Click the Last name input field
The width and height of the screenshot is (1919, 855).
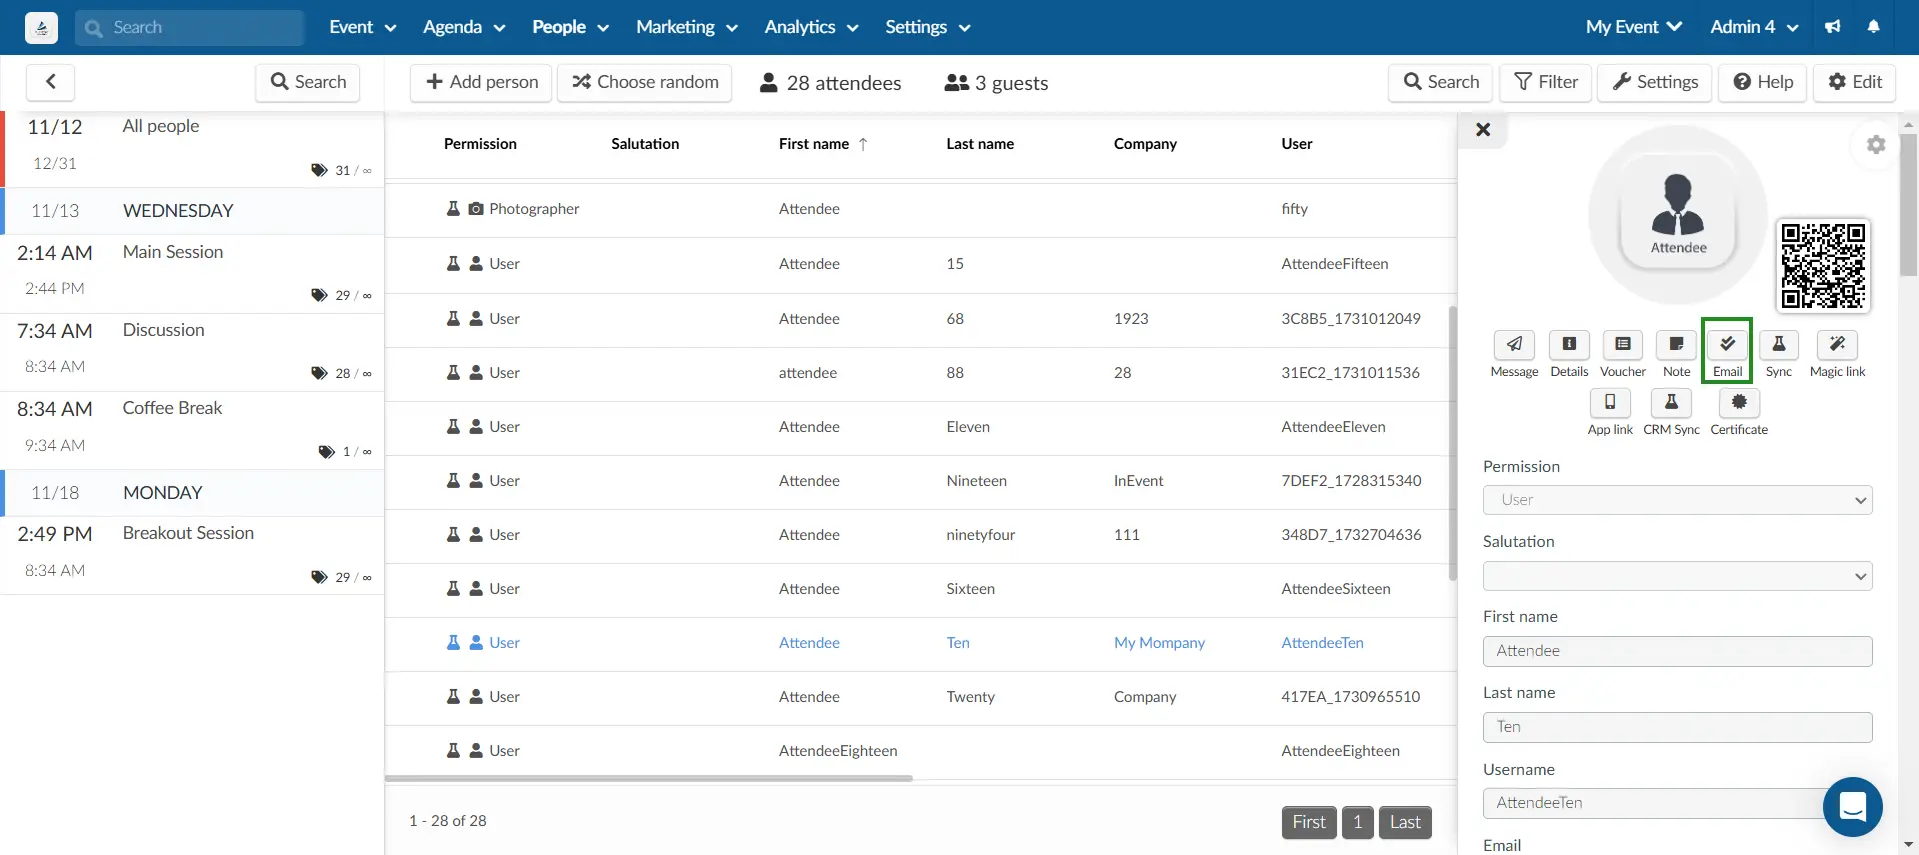(1677, 727)
